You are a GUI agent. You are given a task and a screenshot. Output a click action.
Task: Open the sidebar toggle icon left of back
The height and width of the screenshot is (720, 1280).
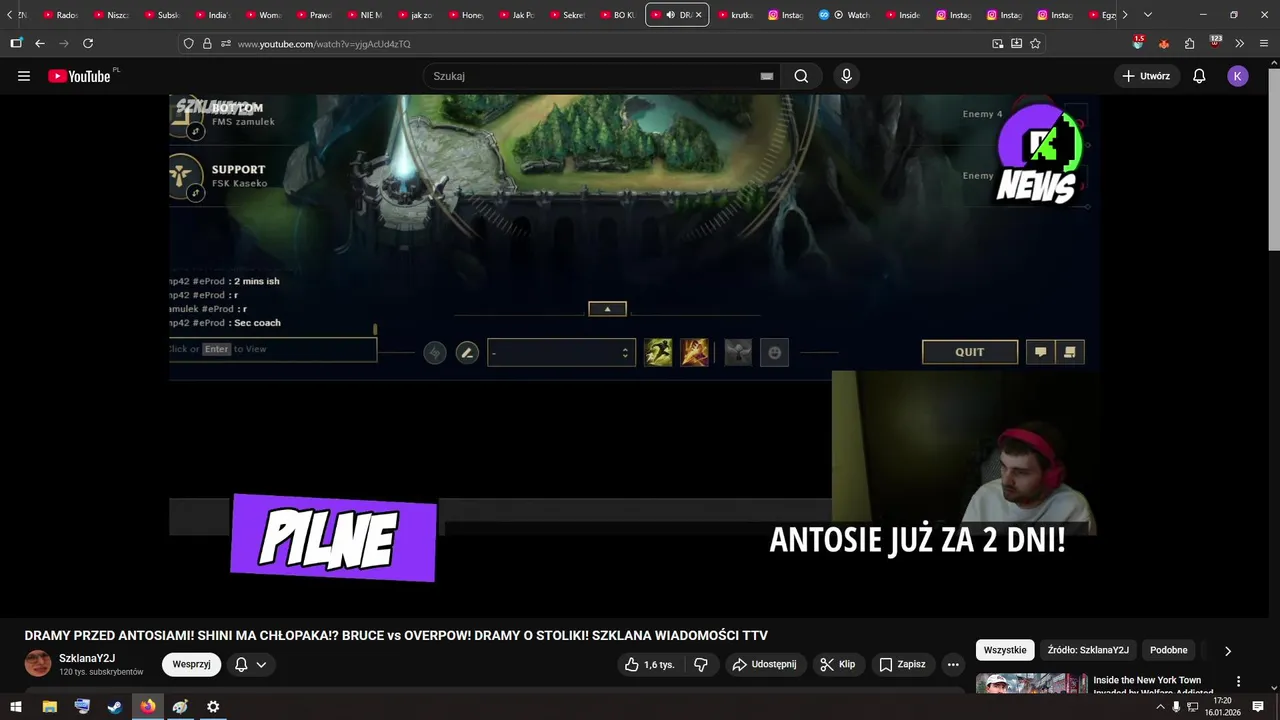click(x=15, y=43)
